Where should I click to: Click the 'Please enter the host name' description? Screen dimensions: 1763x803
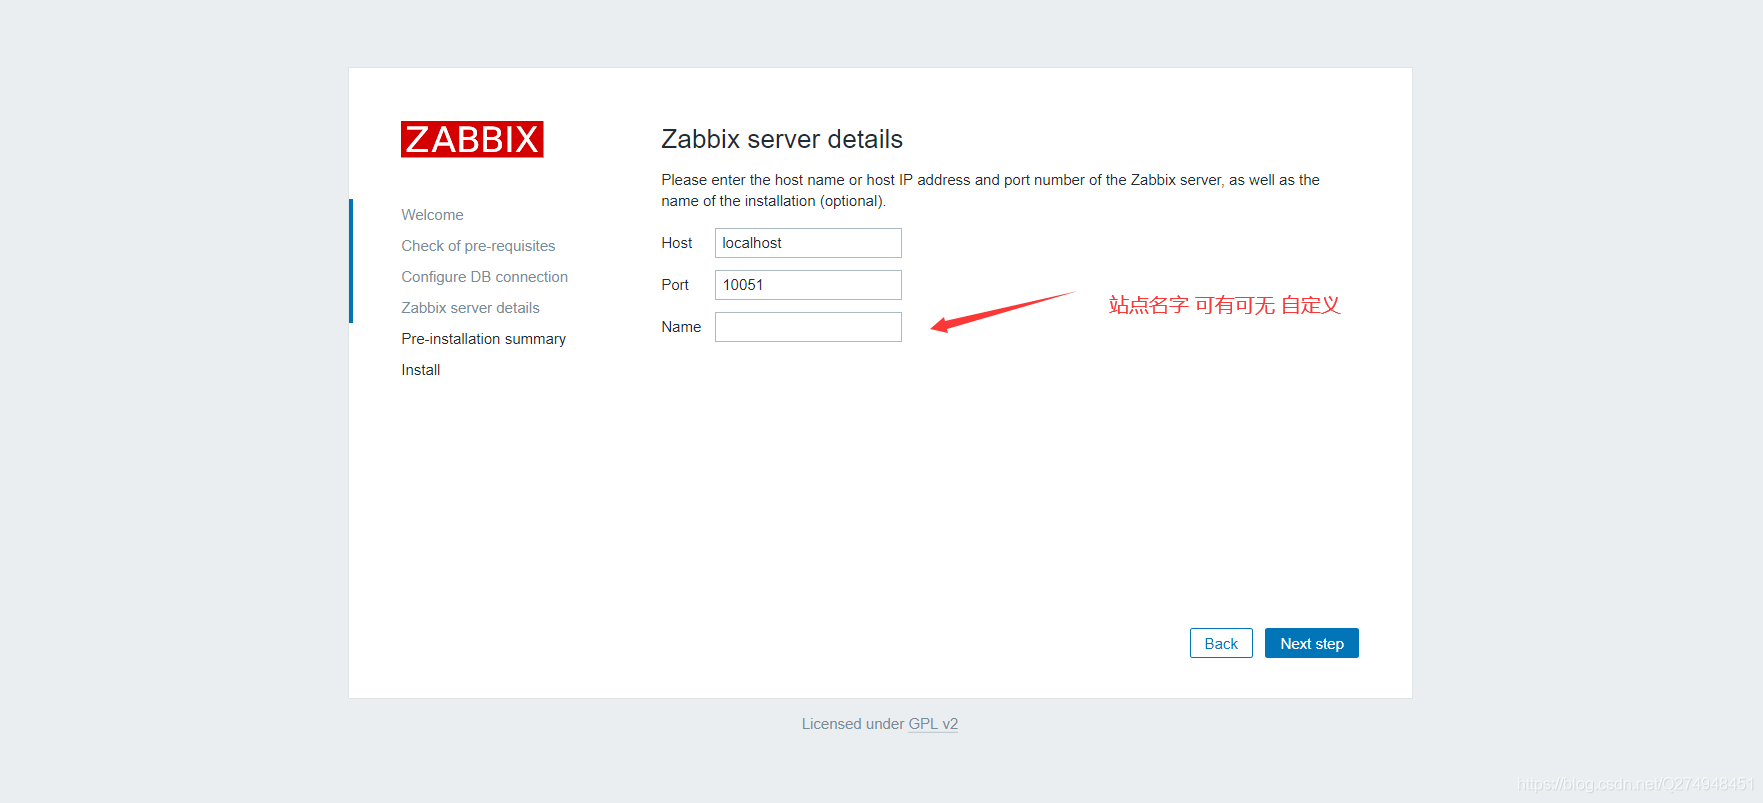(990, 190)
